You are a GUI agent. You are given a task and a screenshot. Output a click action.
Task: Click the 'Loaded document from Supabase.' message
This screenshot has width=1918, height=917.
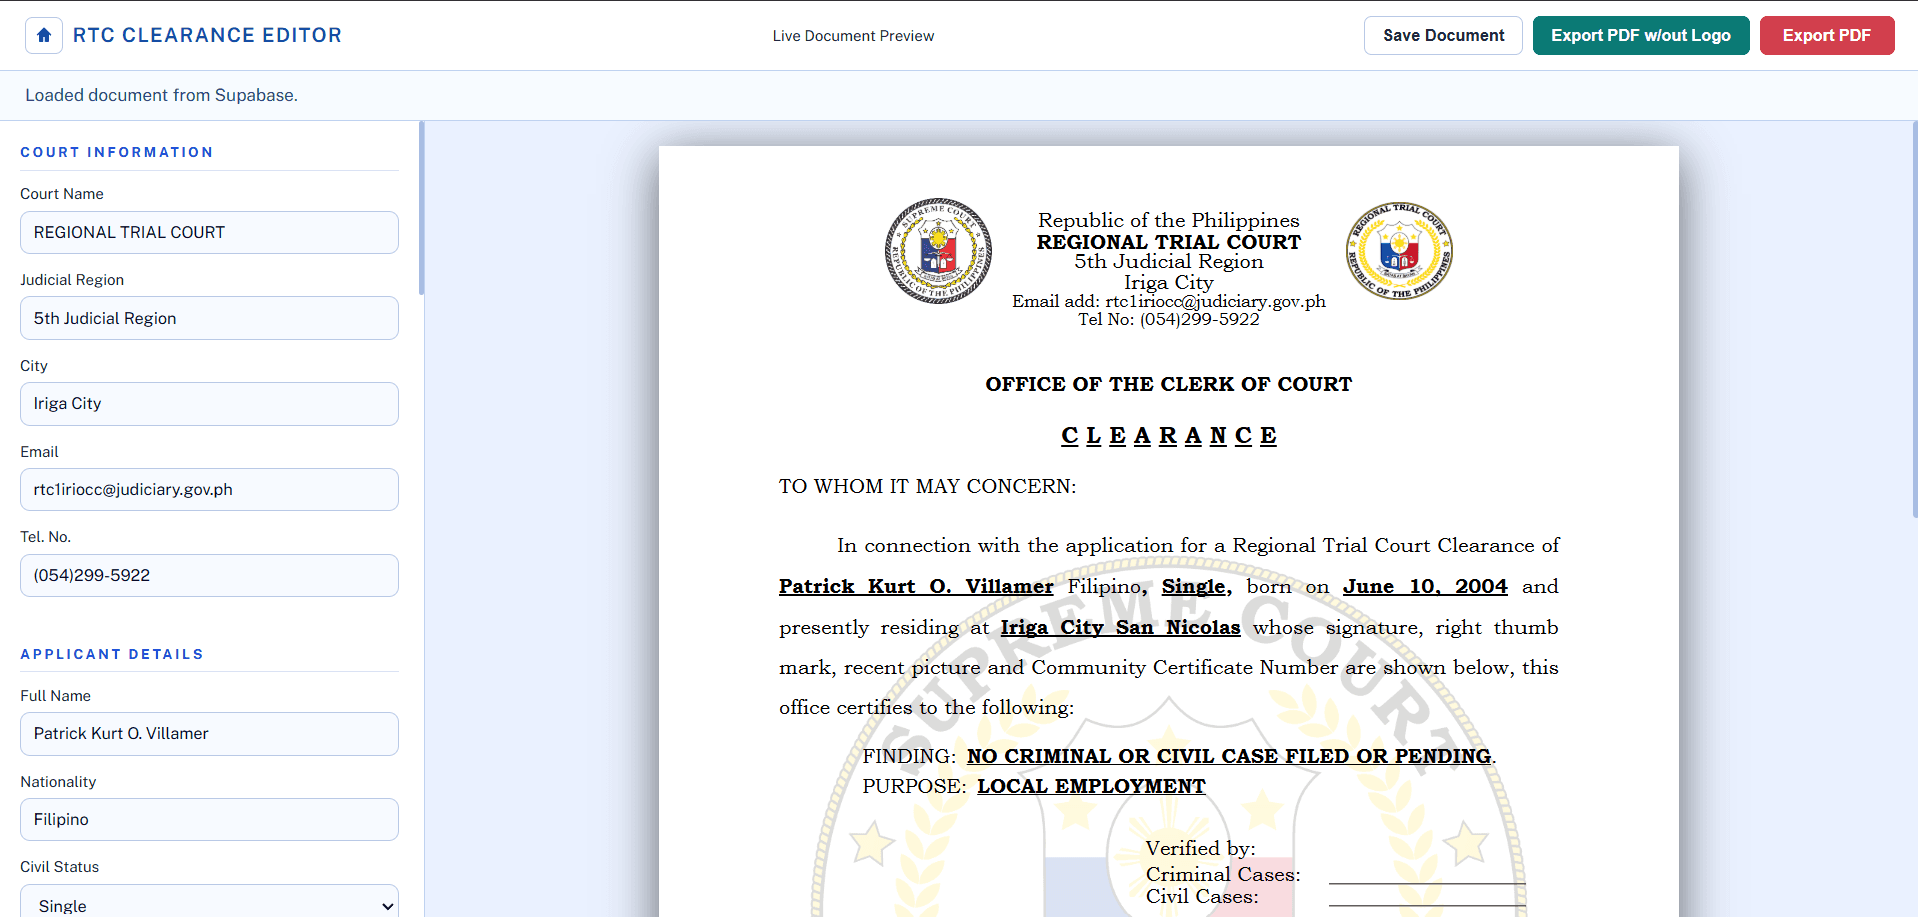click(161, 95)
